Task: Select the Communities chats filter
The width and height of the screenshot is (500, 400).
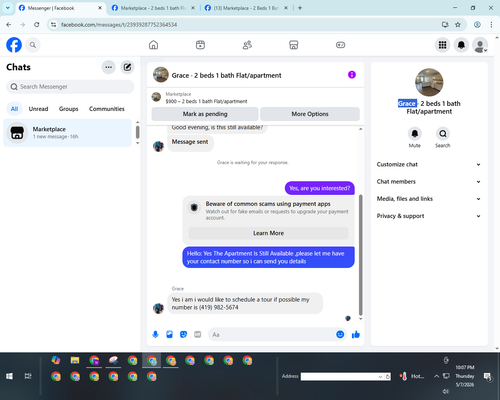Action: [x=107, y=109]
